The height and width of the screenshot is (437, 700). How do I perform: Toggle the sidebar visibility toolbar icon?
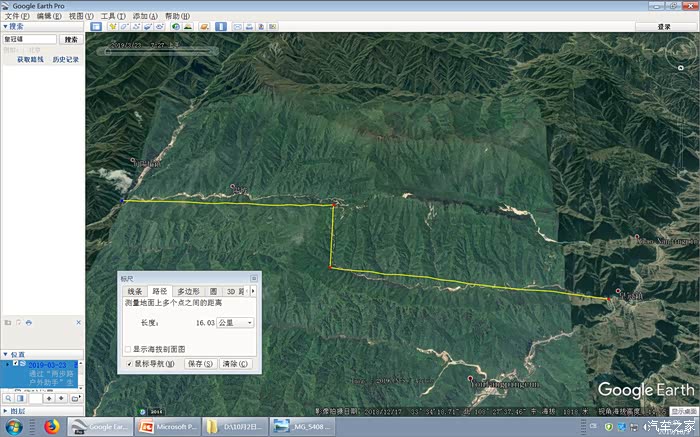[96, 27]
